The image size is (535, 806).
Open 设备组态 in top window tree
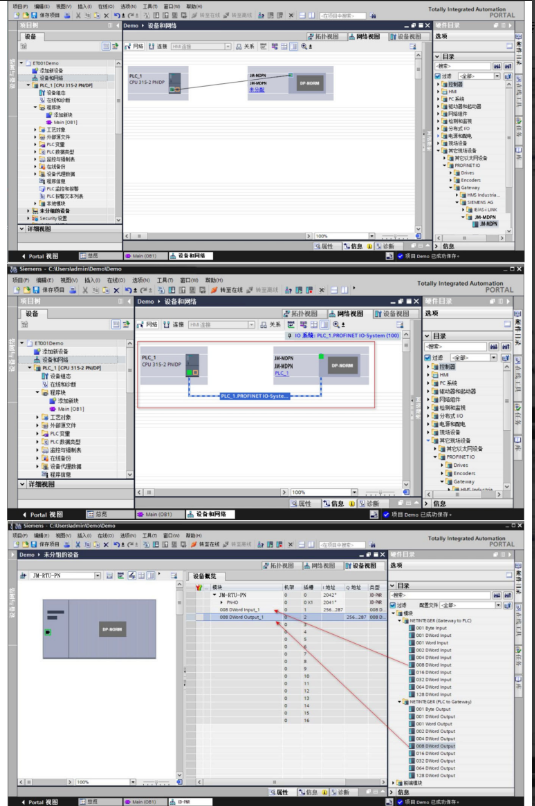point(52,93)
